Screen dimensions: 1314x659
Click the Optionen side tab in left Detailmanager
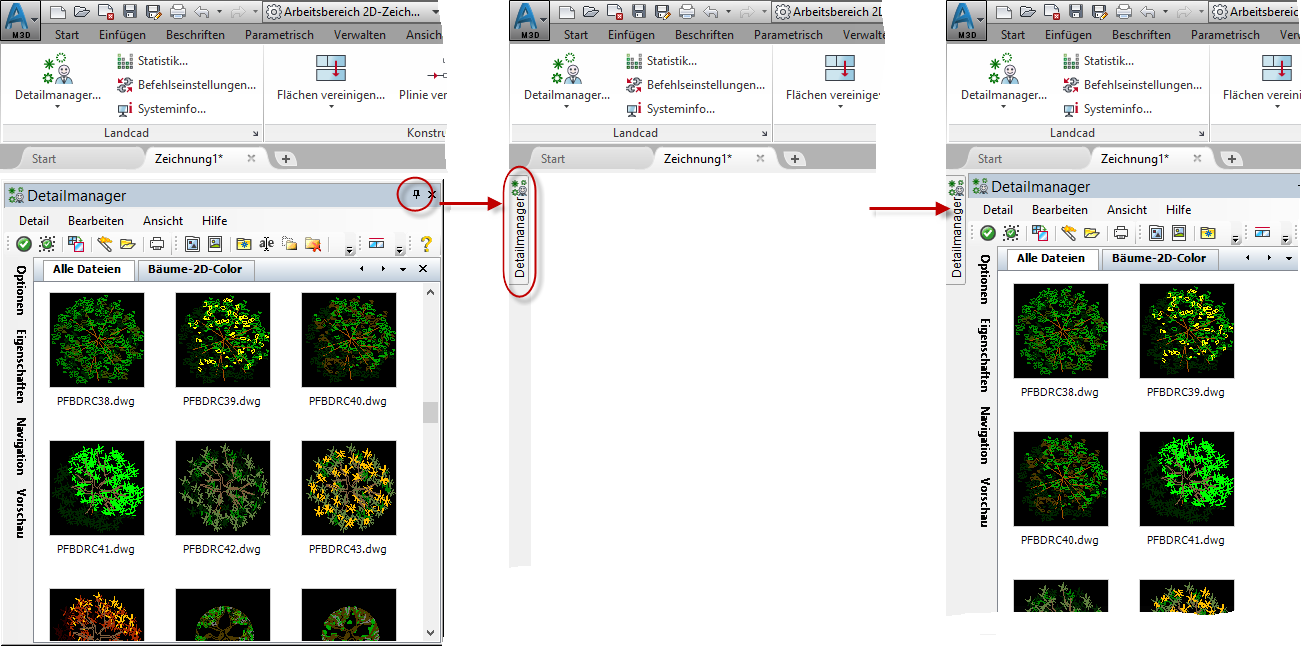(x=19, y=289)
